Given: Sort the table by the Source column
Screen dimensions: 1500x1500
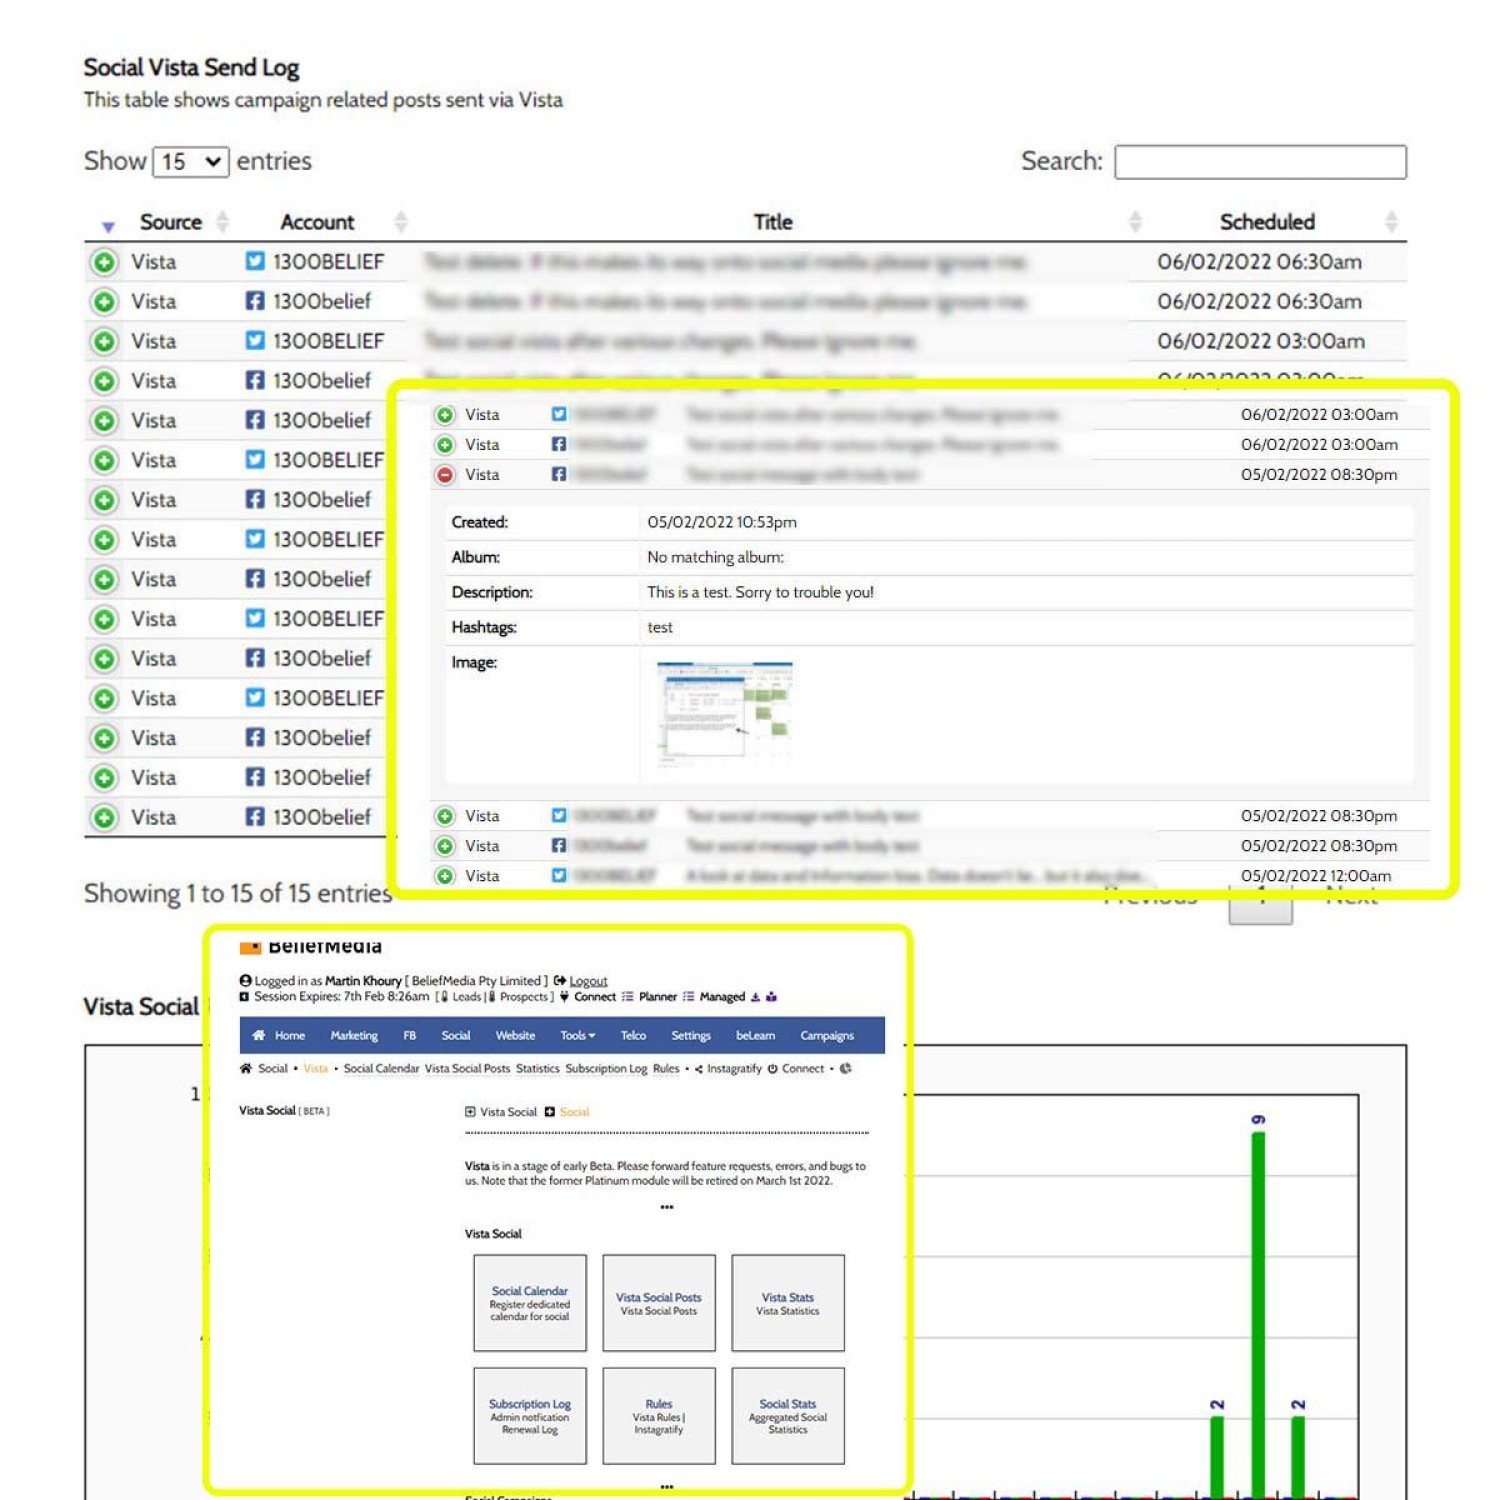Looking at the screenshot, I should coord(170,222).
